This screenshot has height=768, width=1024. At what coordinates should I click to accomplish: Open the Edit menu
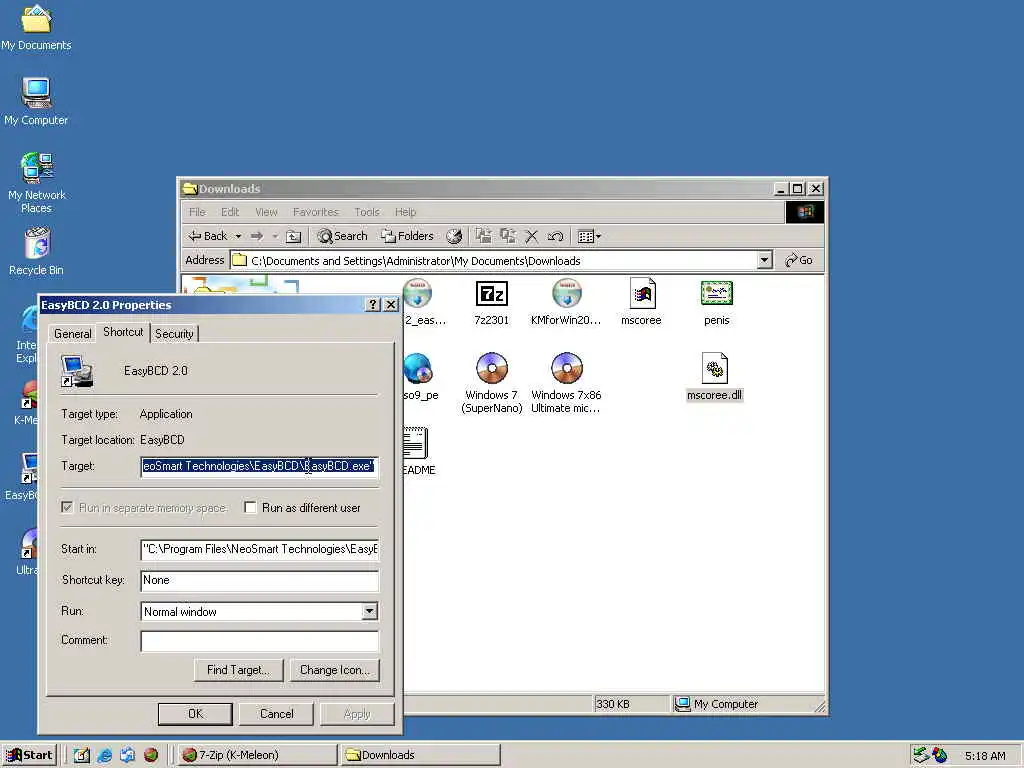(x=230, y=212)
